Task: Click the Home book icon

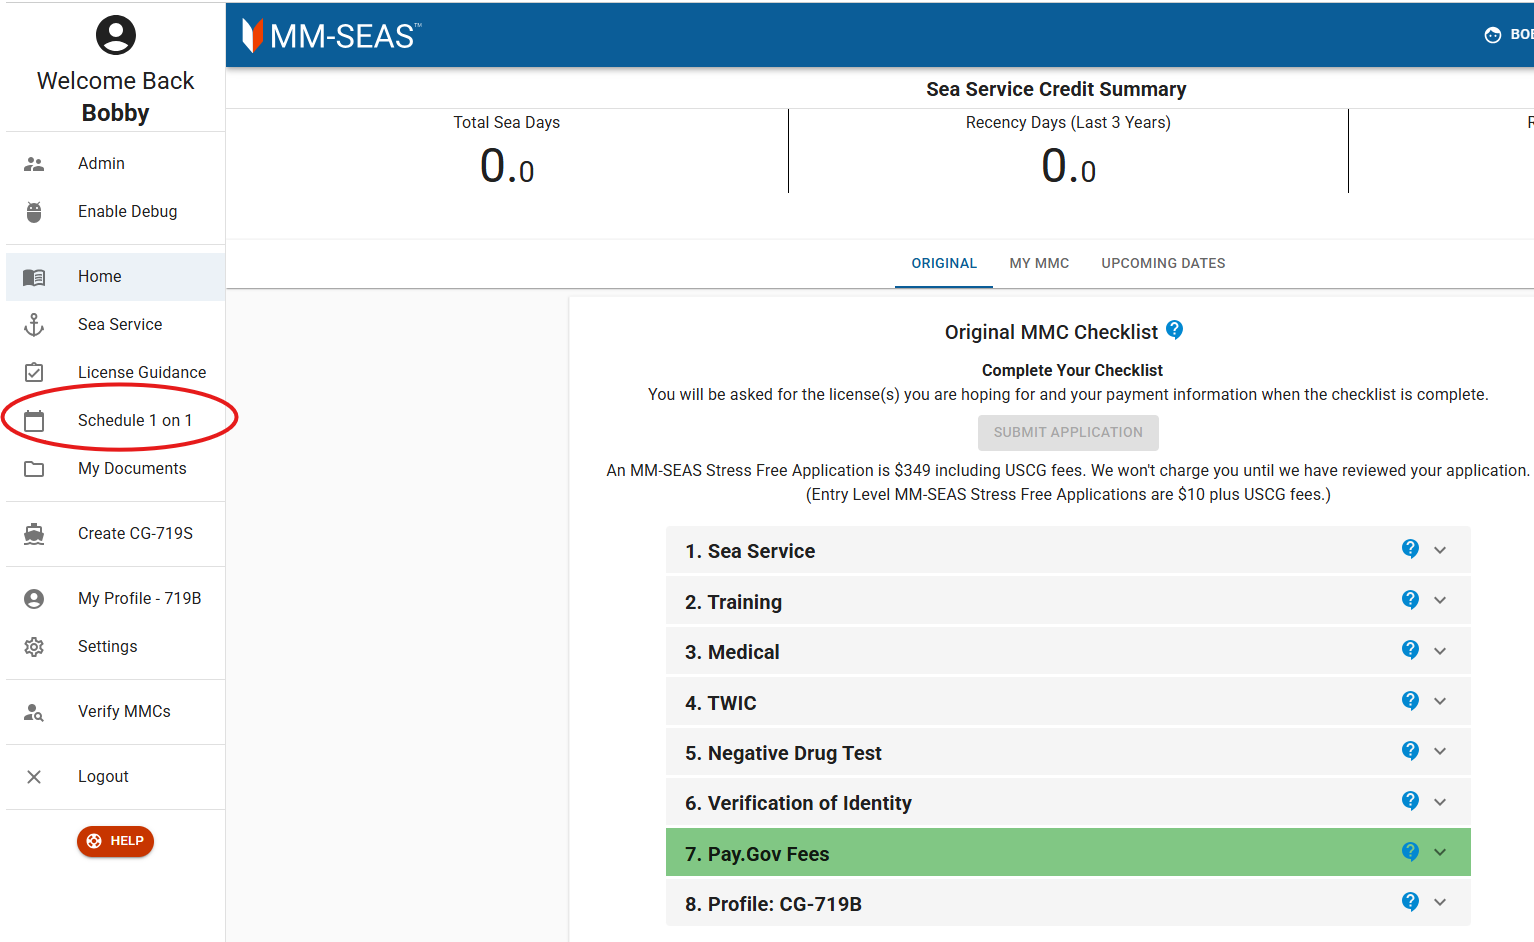Action: coord(34,277)
